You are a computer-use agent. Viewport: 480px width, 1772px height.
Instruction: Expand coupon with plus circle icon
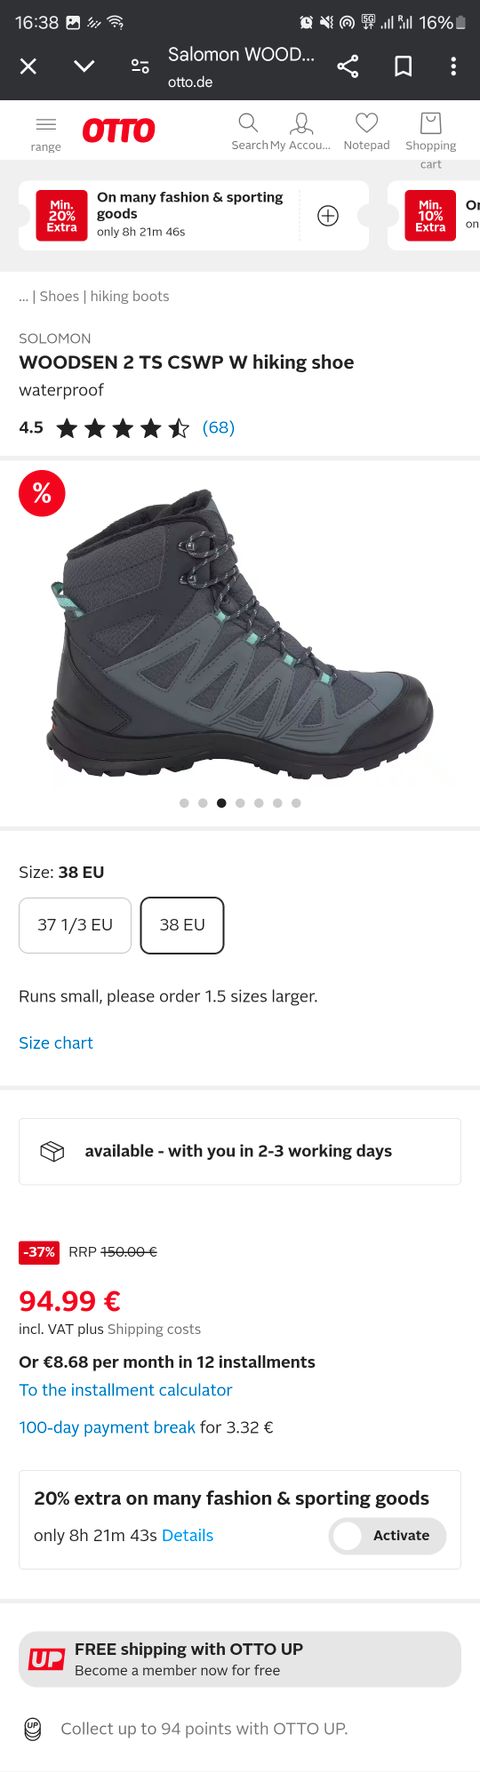coord(328,216)
